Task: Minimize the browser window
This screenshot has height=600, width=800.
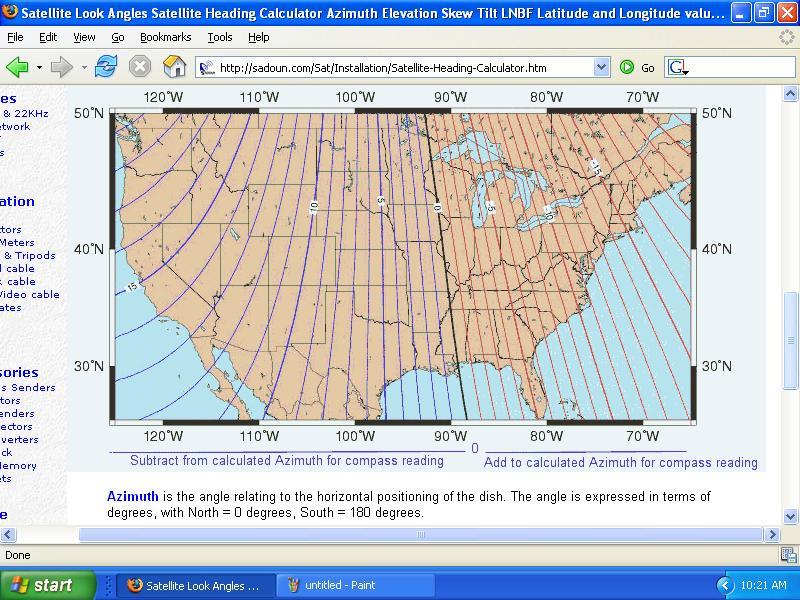Action: coord(741,12)
